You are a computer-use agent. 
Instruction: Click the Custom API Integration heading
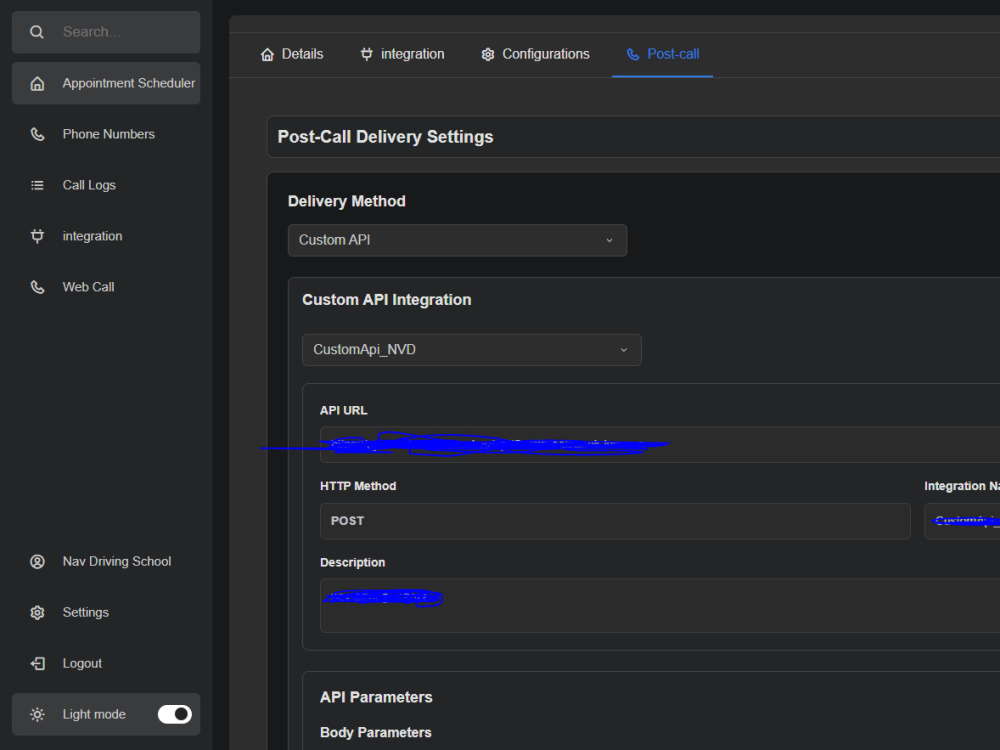pos(386,300)
